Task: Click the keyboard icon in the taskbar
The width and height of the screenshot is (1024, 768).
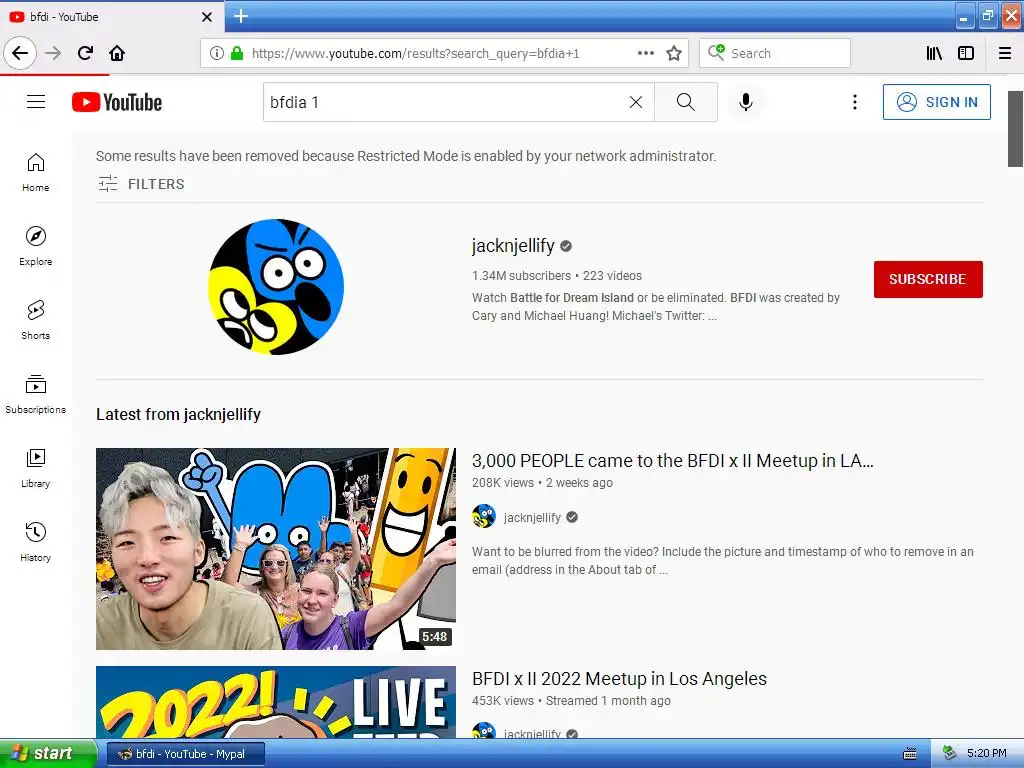Action: pyautogui.click(x=910, y=754)
